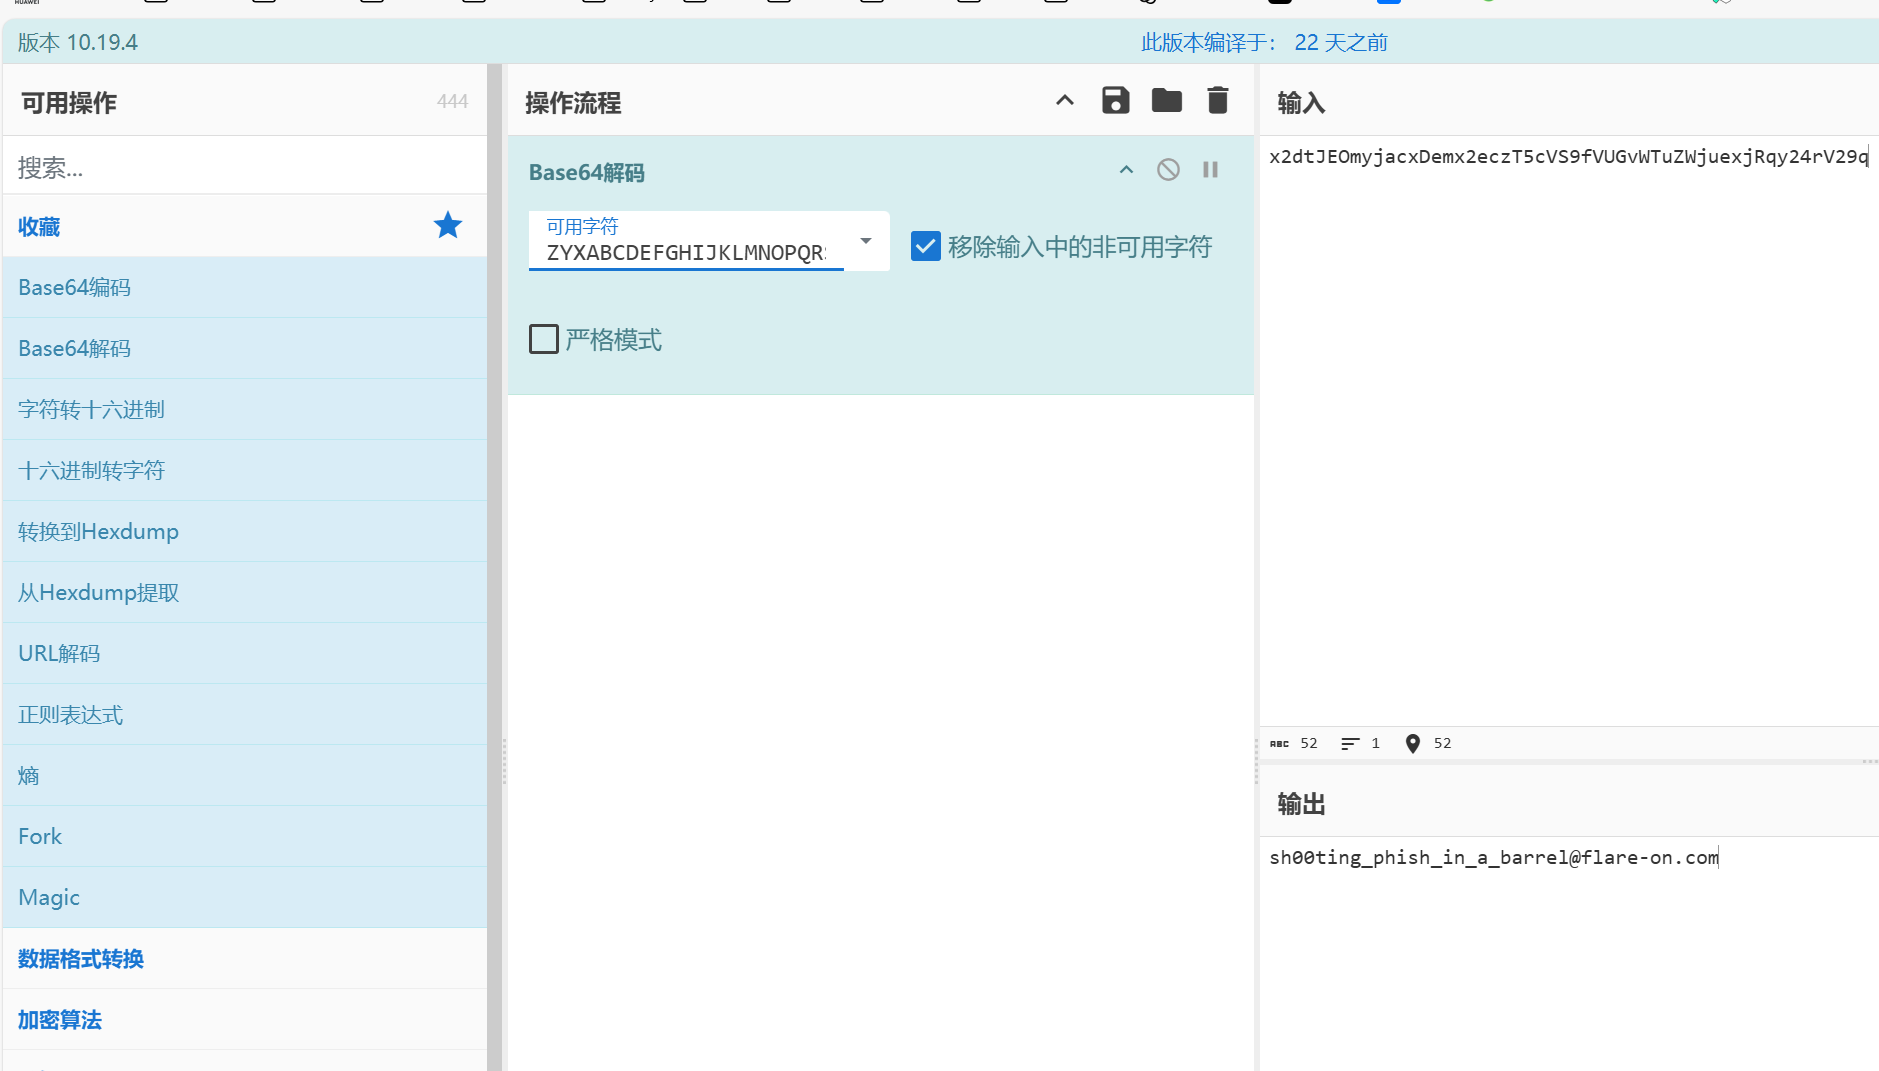Expand the 数据格式转换 category
1879x1071 pixels.
pyautogui.click(x=81, y=959)
